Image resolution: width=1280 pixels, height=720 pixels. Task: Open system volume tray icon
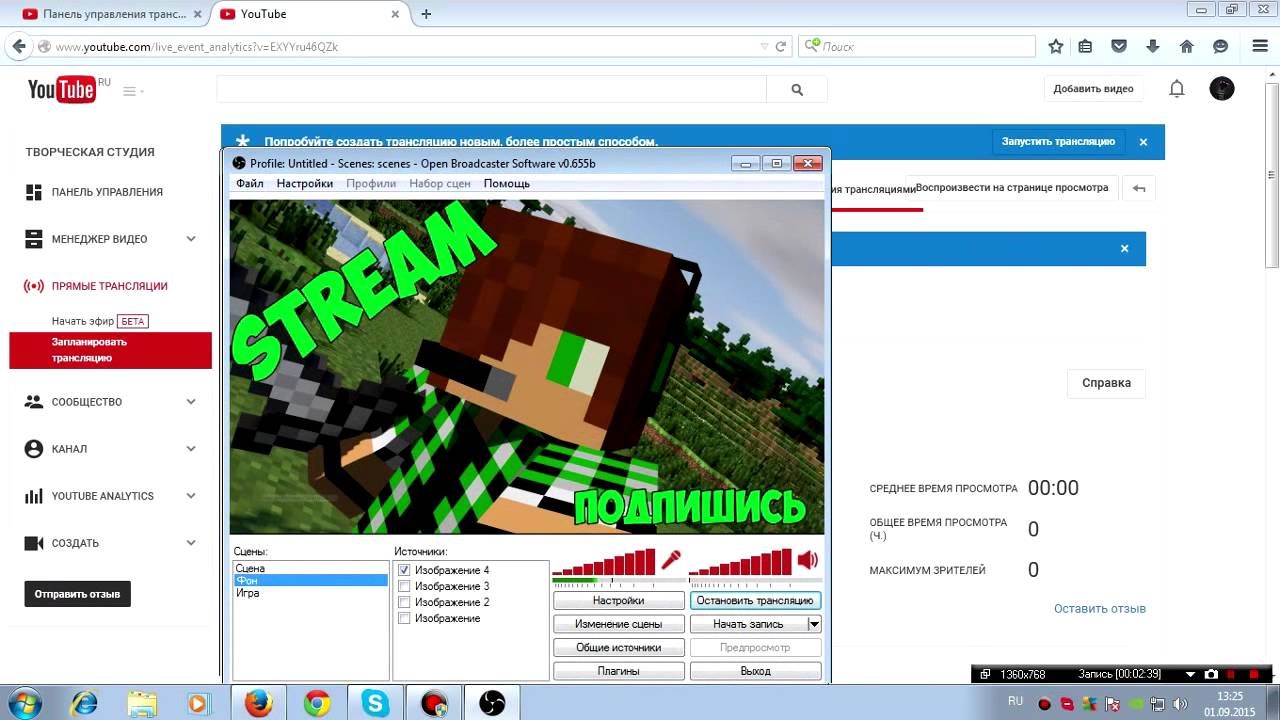1180,703
